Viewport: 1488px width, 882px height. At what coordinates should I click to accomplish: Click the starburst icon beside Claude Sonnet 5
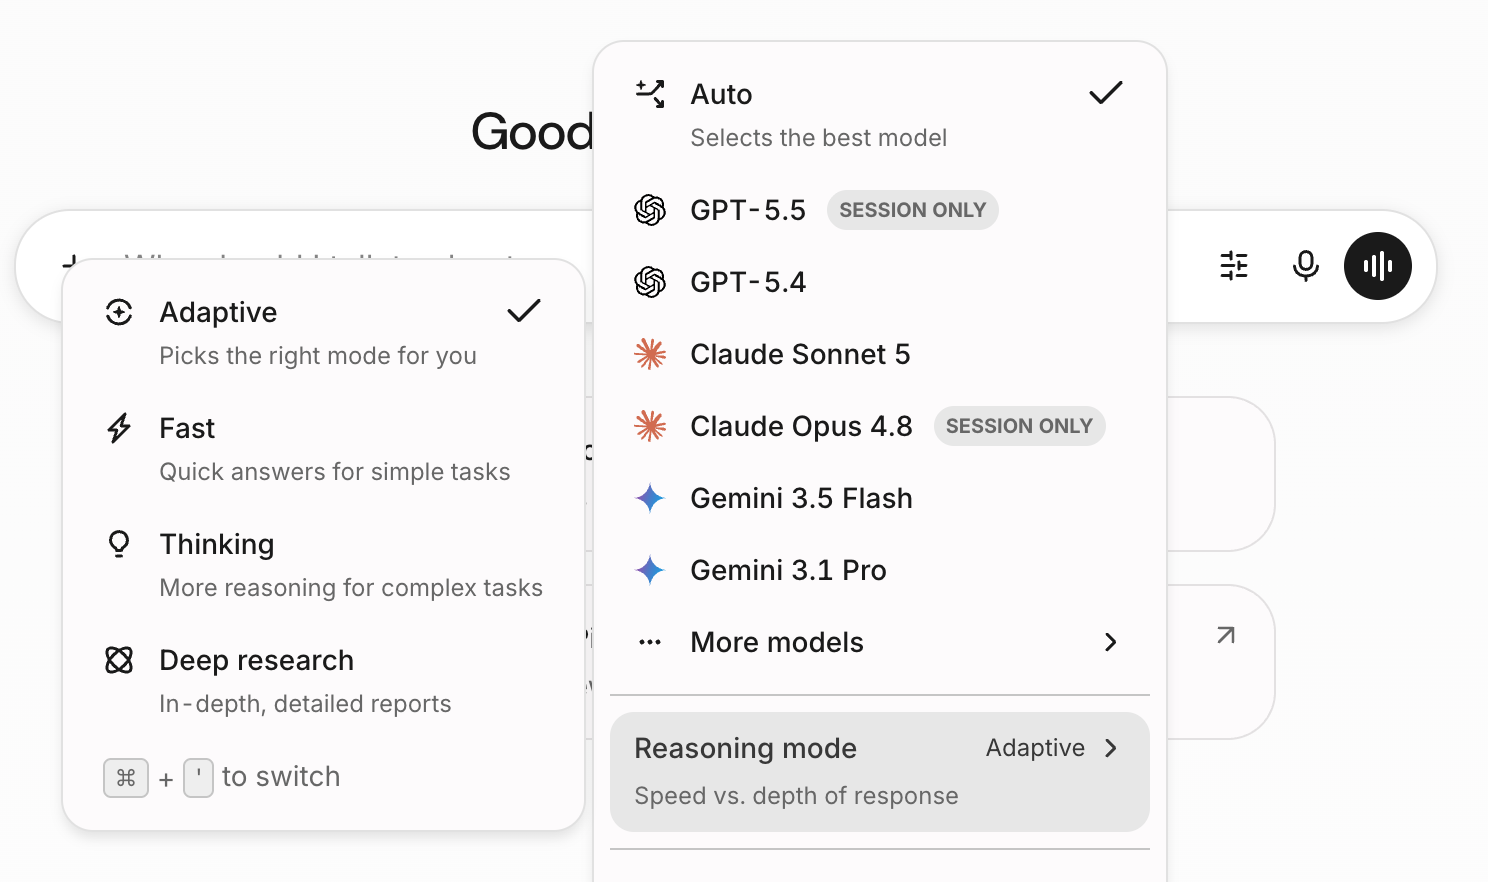[x=650, y=354]
